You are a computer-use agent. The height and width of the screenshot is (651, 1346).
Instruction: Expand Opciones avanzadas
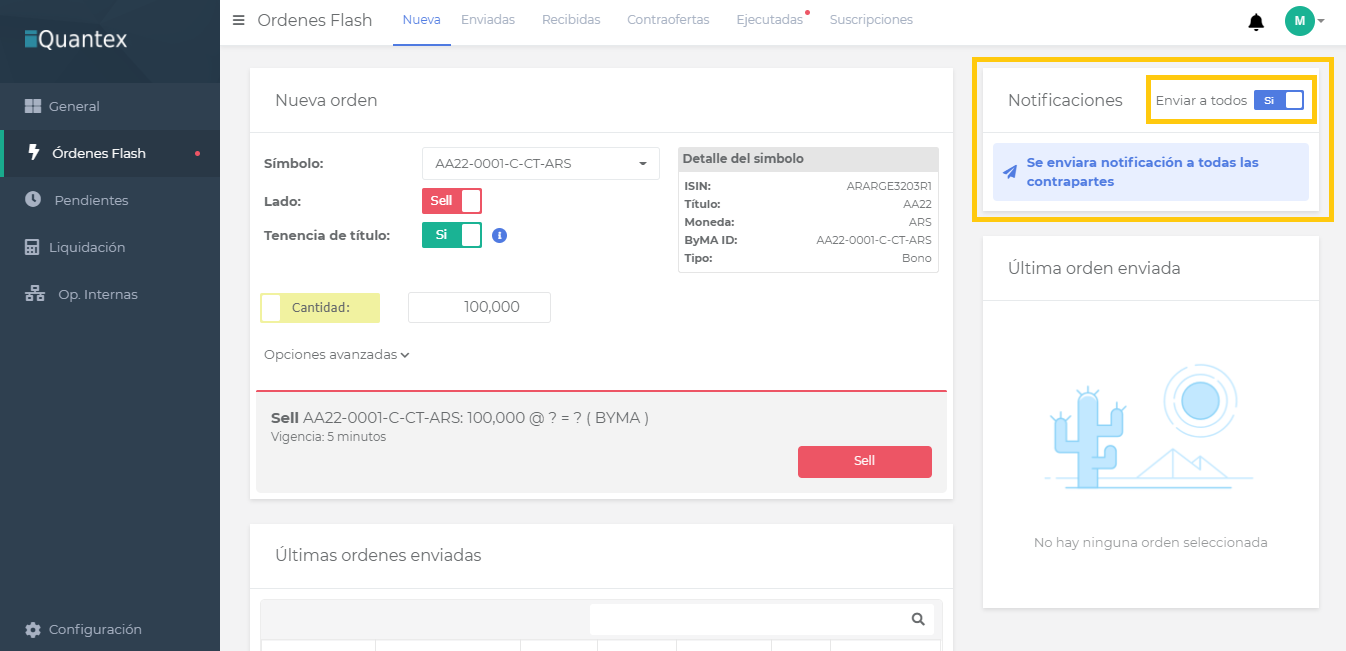click(x=336, y=355)
